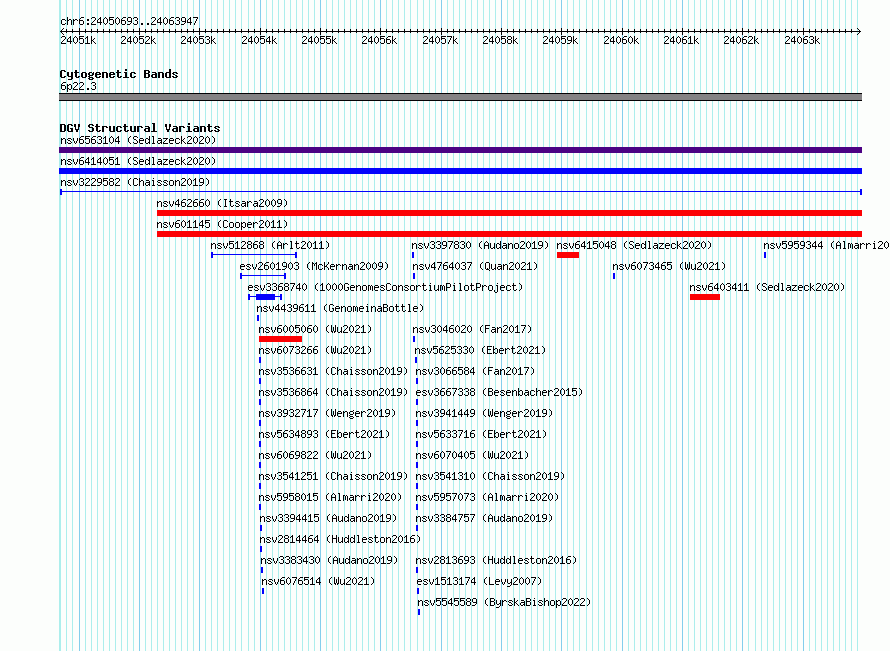Screen dimensions: 890x651
Task: Select the blue esv3368740 variant glyph
Action: click(x=265, y=297)
